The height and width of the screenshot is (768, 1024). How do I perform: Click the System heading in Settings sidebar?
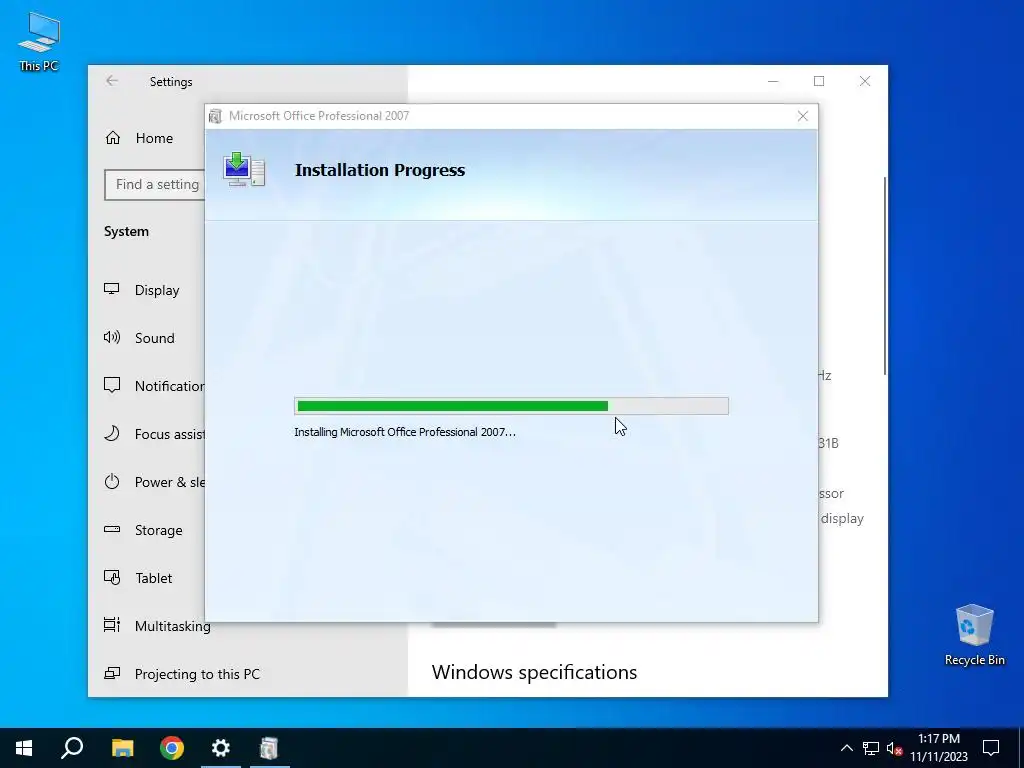[x=126, y=231]
